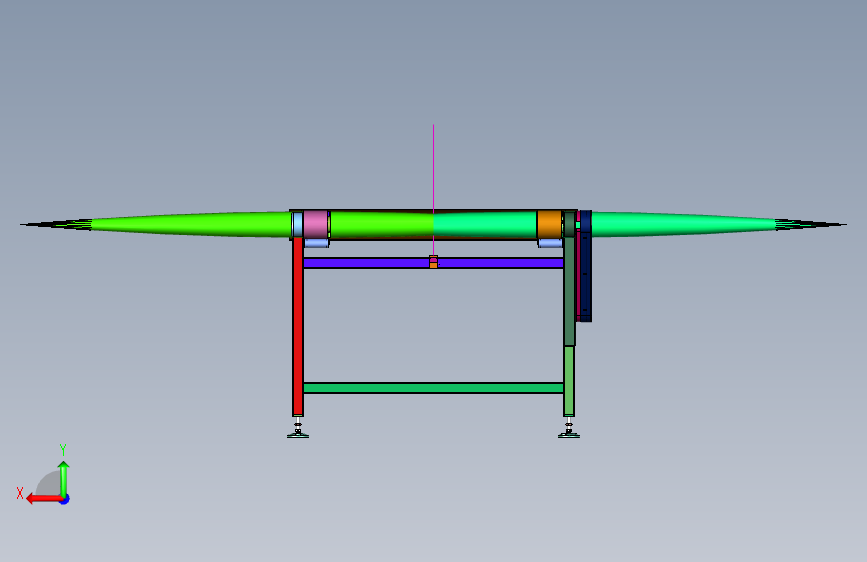Click the red X axis arrow on triad
This screenshot has height=562, width=867.
[44, 499]
